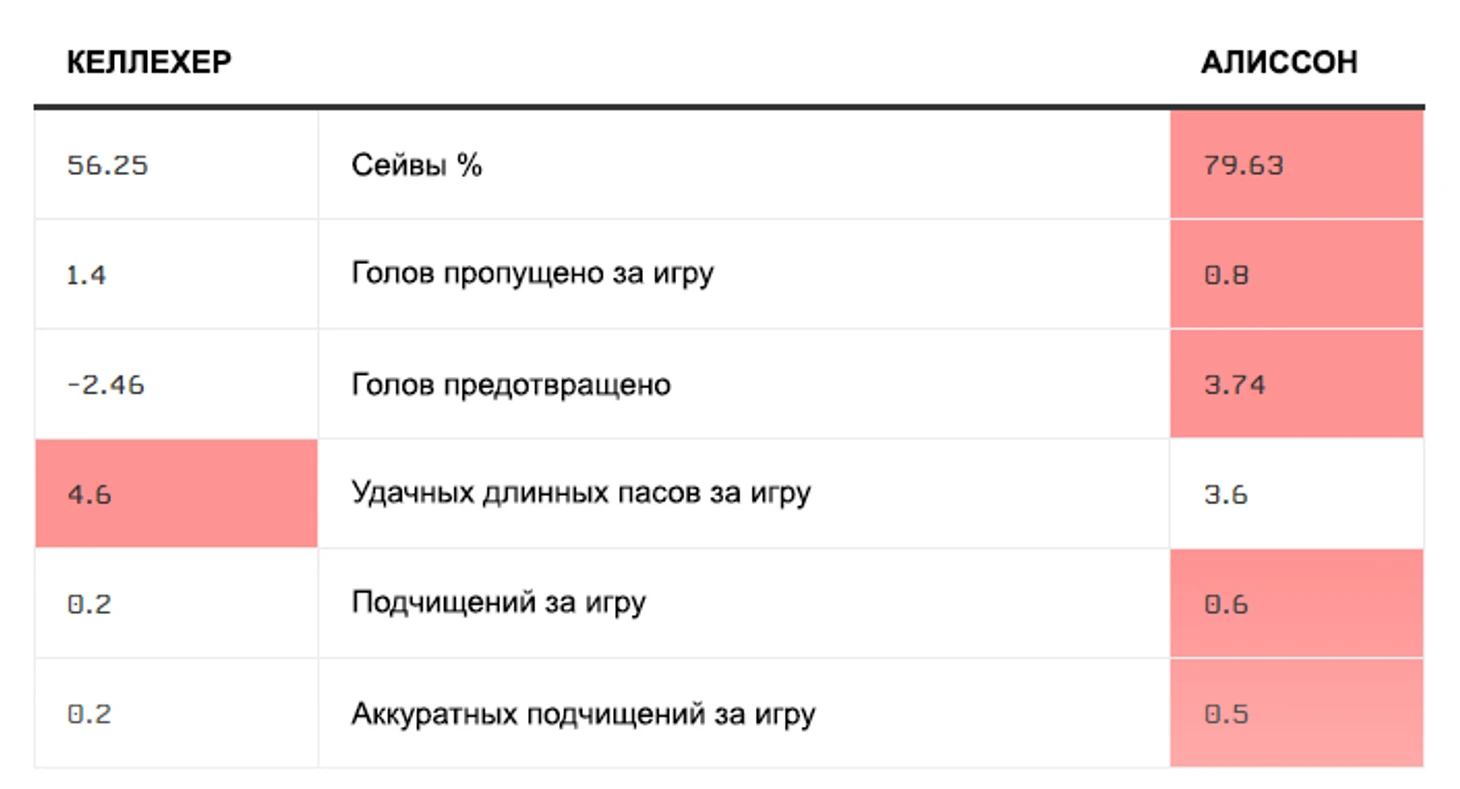Screen dimensions: 1460x789
Task: Select the Сейвы % row label
Action: [x=417, y=165]
